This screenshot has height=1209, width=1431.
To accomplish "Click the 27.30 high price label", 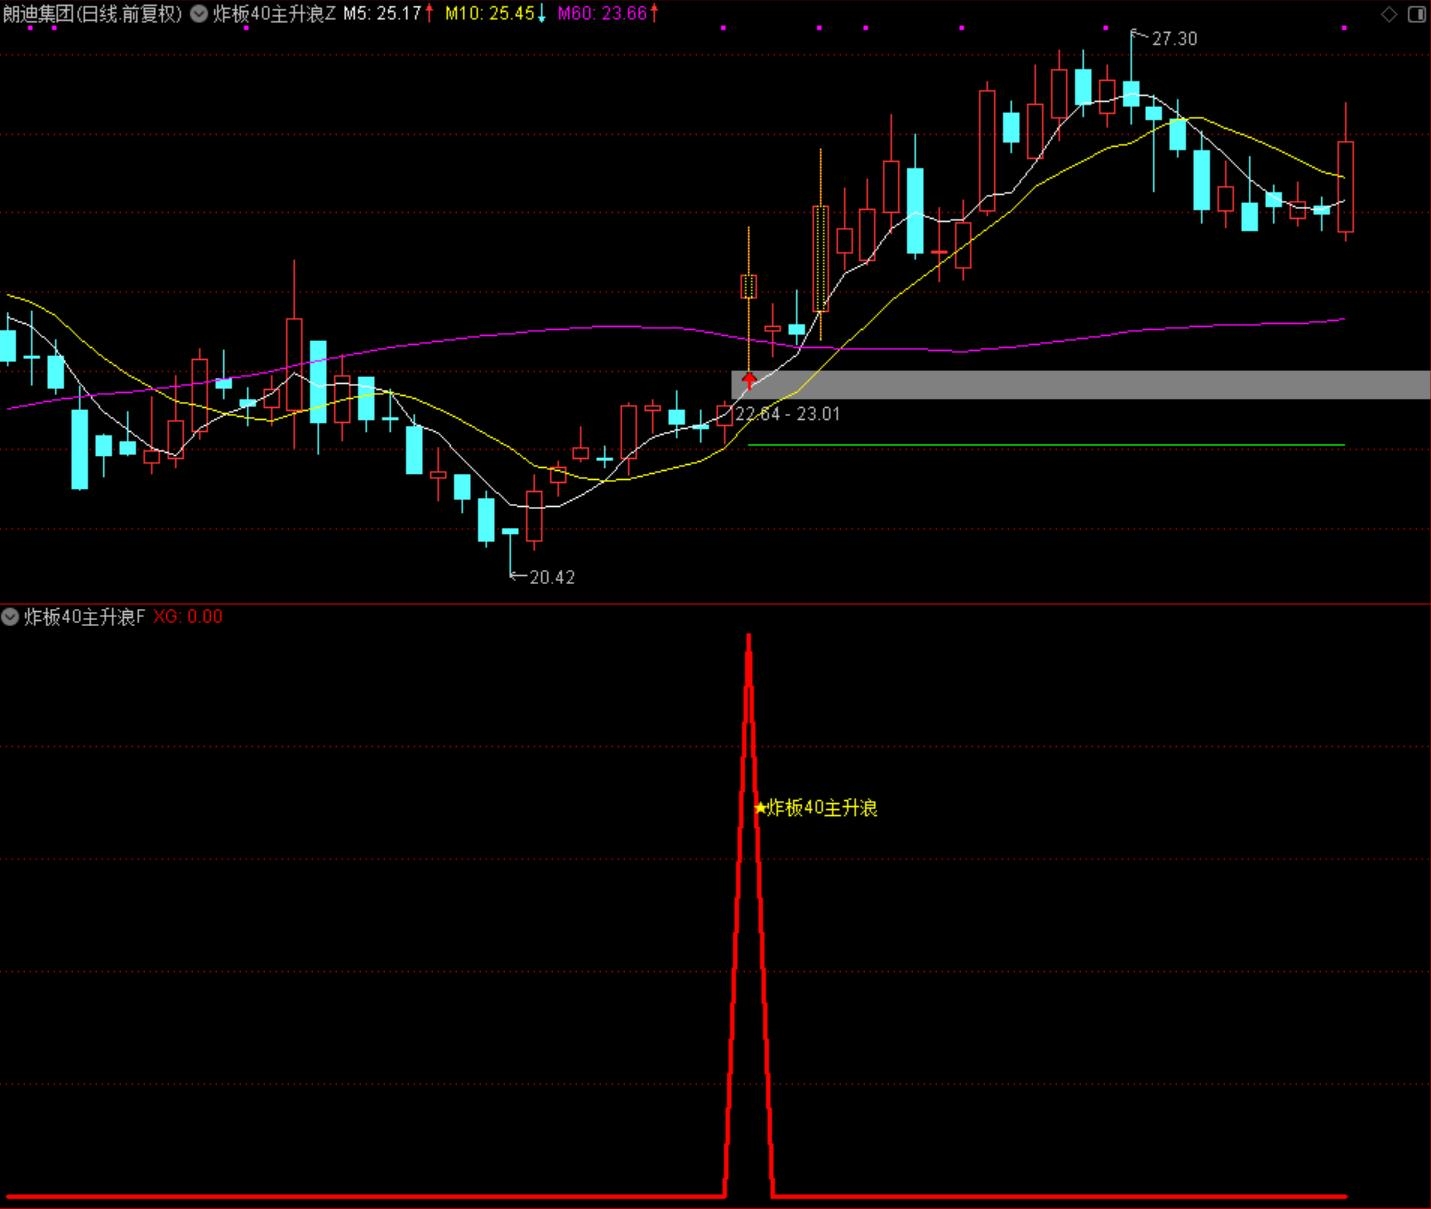I will point(1174,39).
